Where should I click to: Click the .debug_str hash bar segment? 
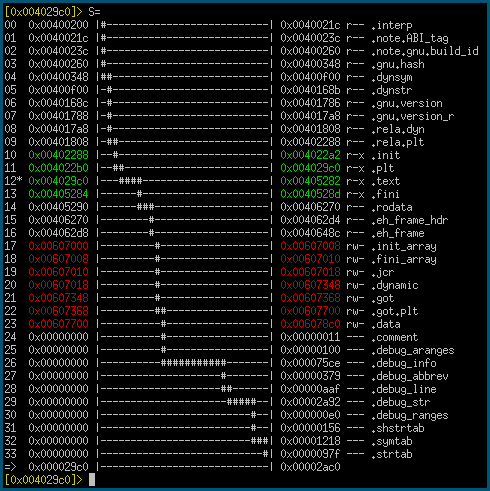(x=241, y=402)
